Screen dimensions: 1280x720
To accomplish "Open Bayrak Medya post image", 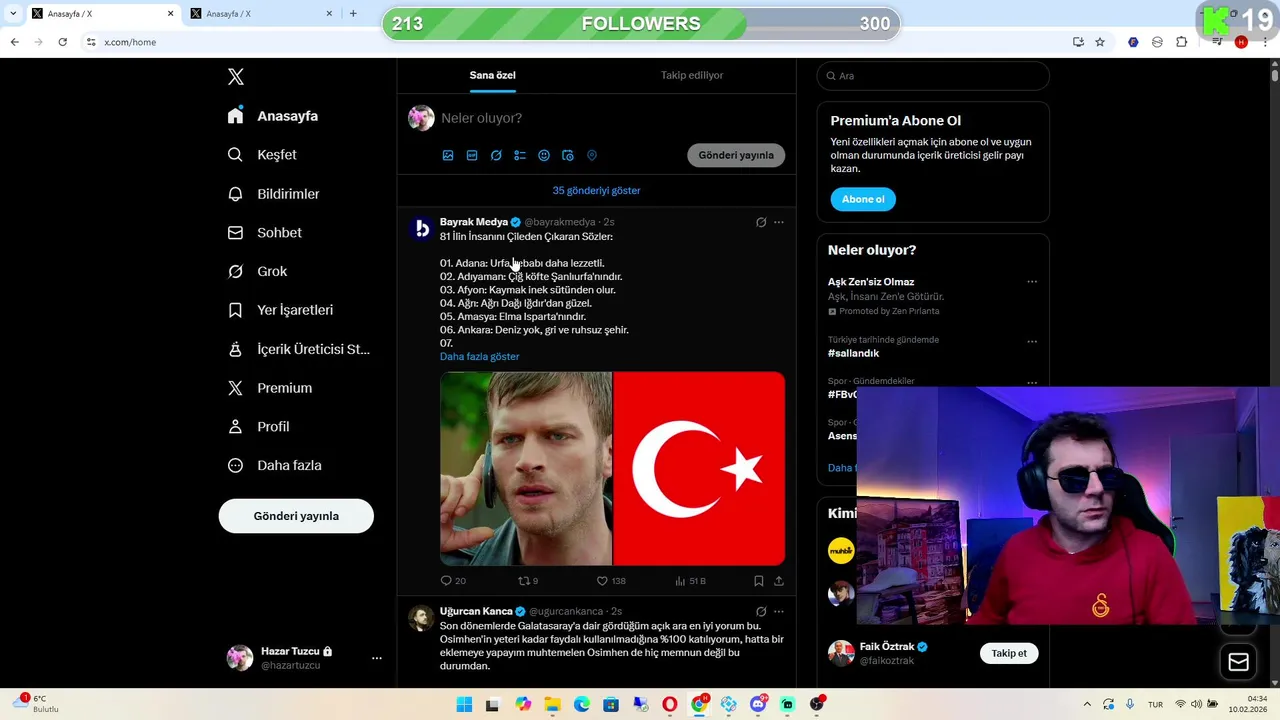I will click(613, 469).
